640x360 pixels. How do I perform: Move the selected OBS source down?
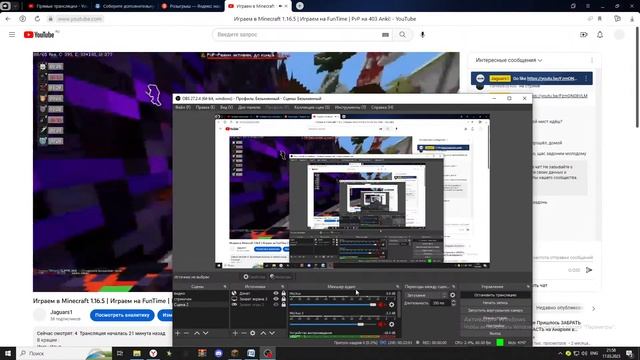pos(272,333)
